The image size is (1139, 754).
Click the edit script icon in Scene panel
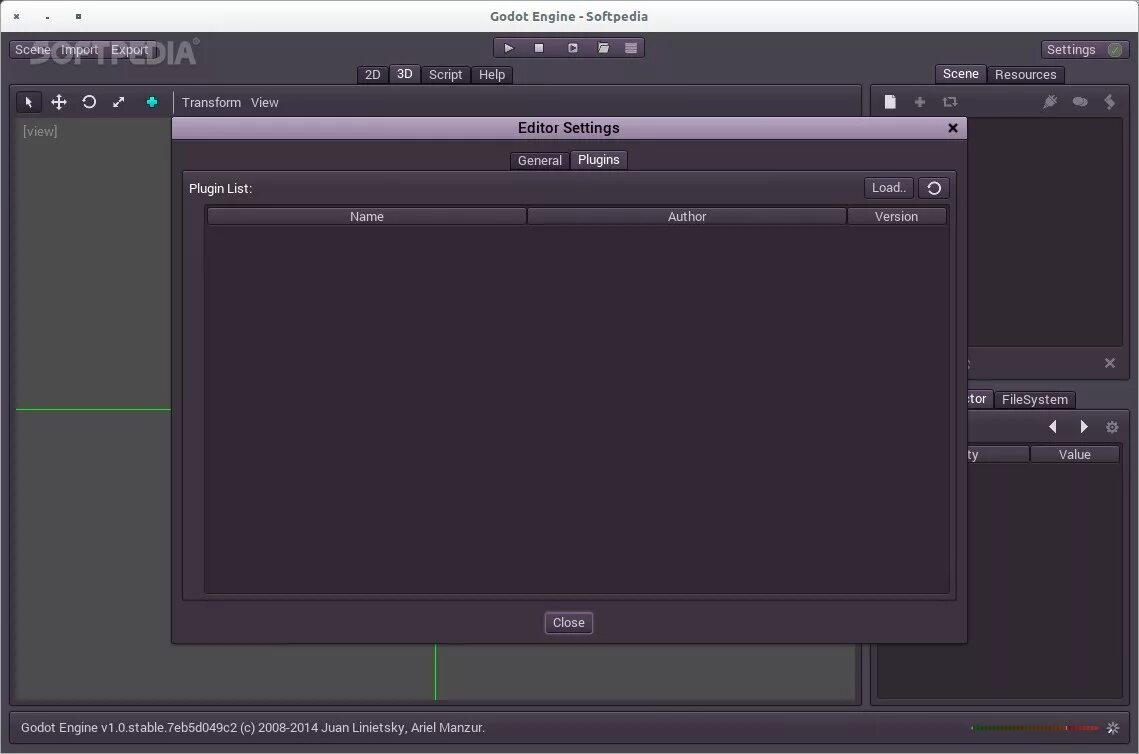tap(1110, 102)
